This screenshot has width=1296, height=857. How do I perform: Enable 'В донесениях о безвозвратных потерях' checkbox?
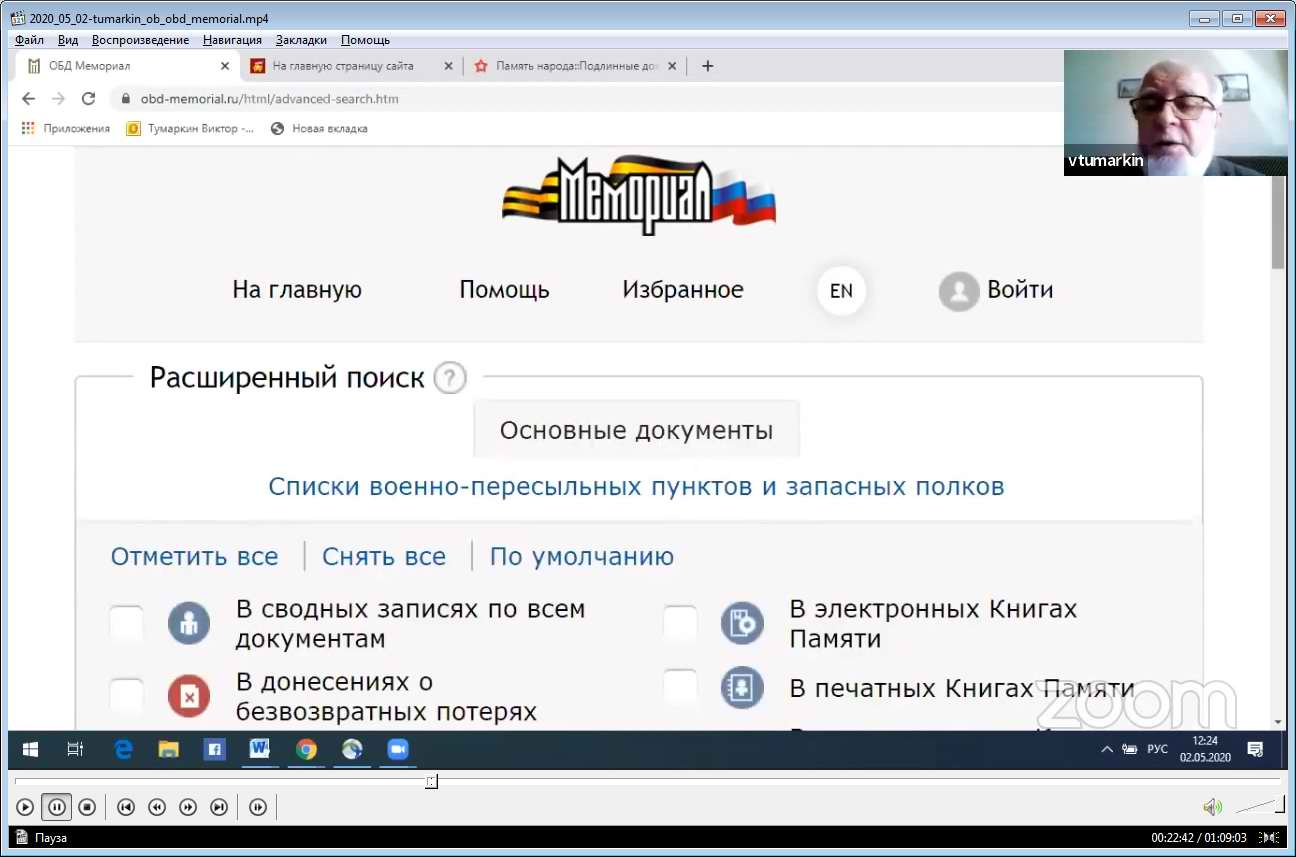pos(127,696)
